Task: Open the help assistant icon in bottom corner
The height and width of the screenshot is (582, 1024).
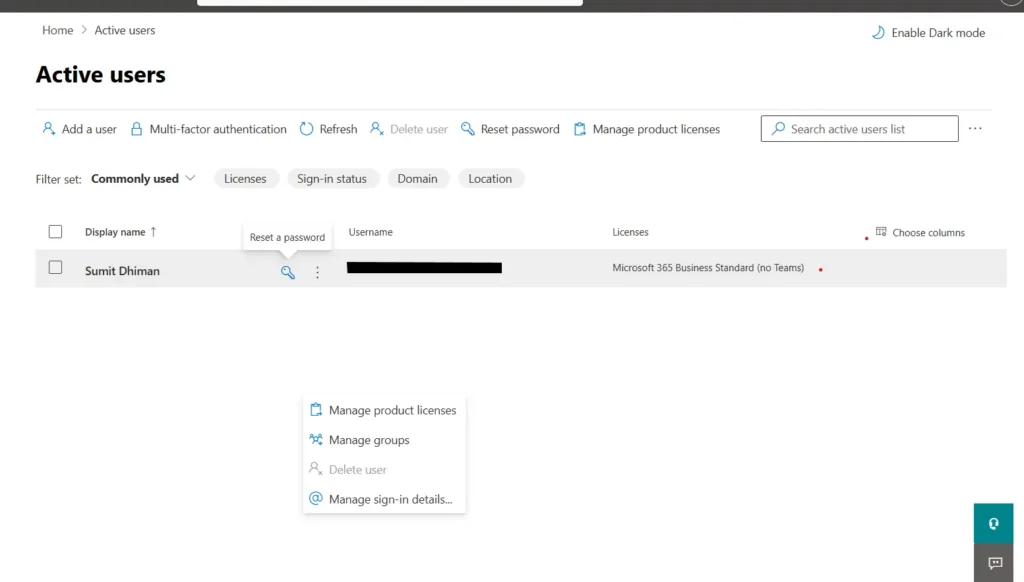Action: click(992, 522)
